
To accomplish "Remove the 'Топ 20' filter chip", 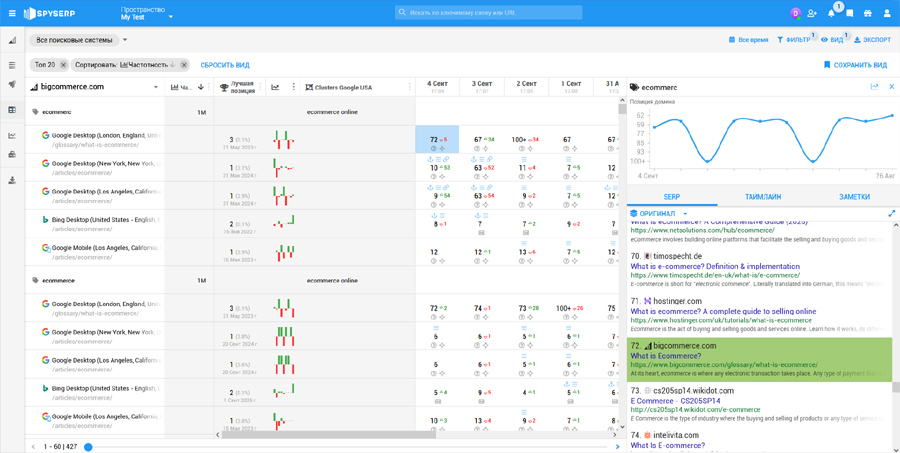I will 63,65.
